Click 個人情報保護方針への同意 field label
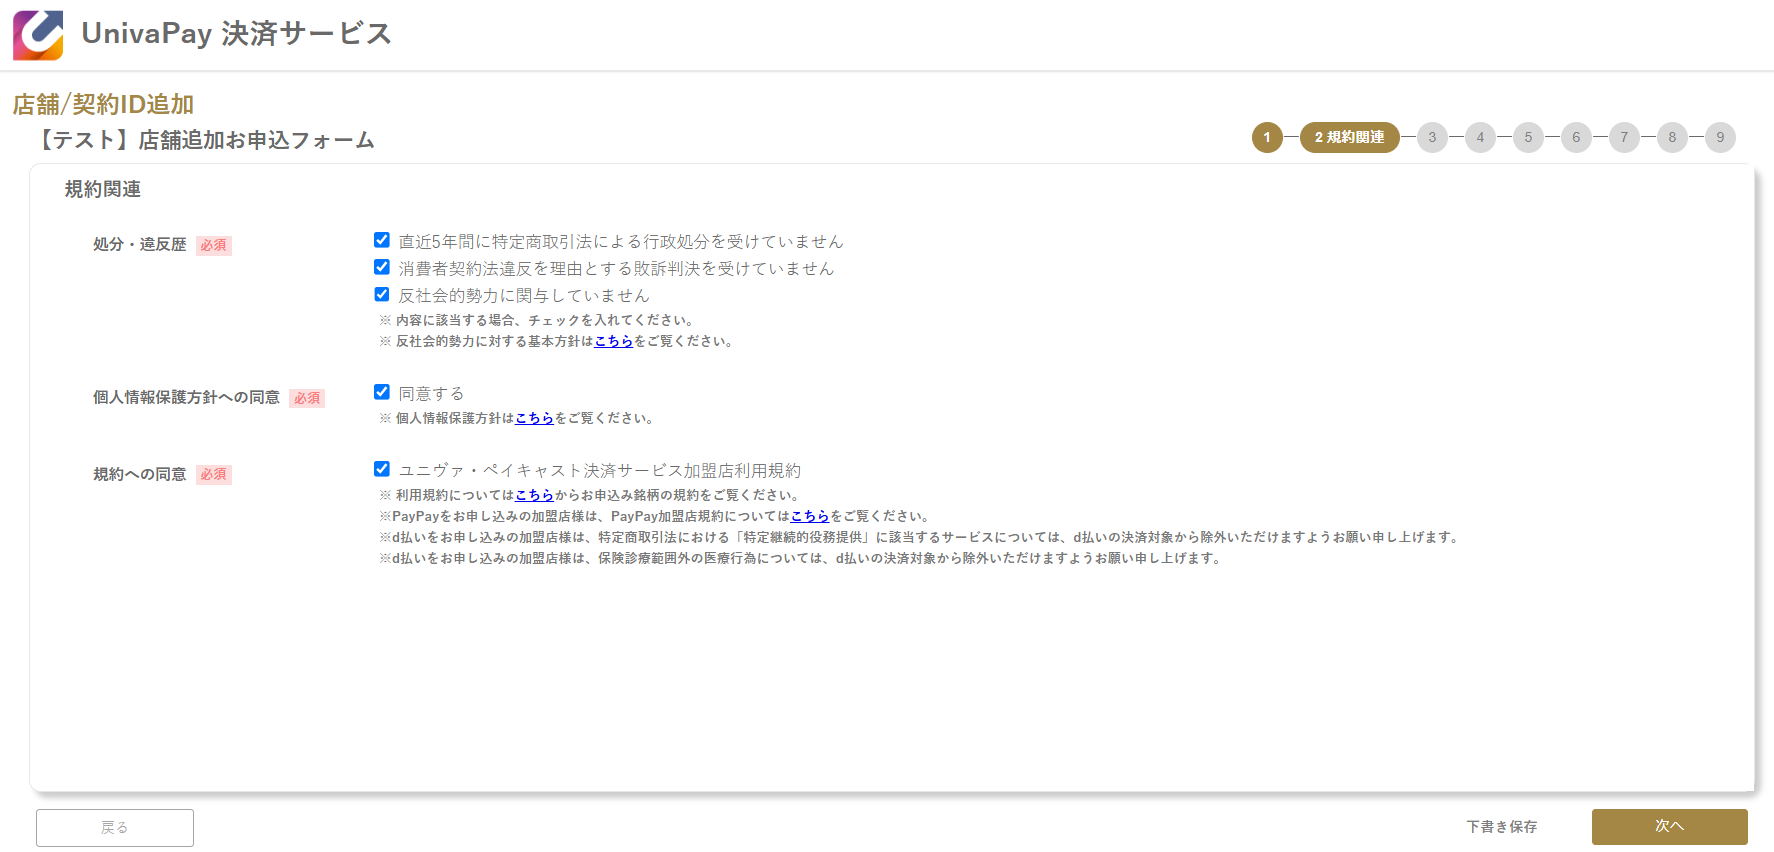Image resolution: width=1774 pixels, height=852 pixels. (x=186, y=397)
